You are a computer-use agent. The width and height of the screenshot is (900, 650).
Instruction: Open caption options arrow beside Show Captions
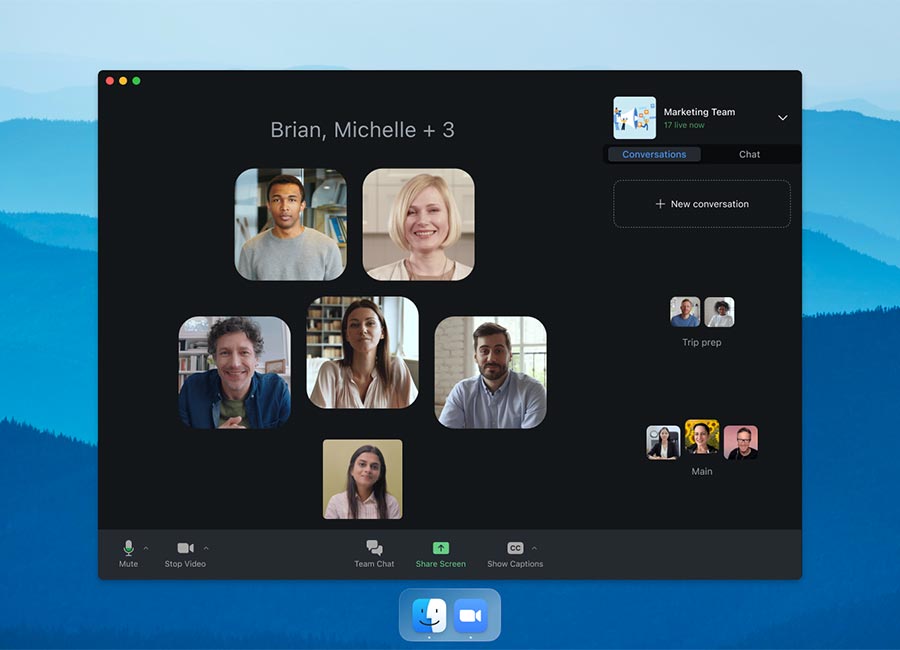coord(534,548)
